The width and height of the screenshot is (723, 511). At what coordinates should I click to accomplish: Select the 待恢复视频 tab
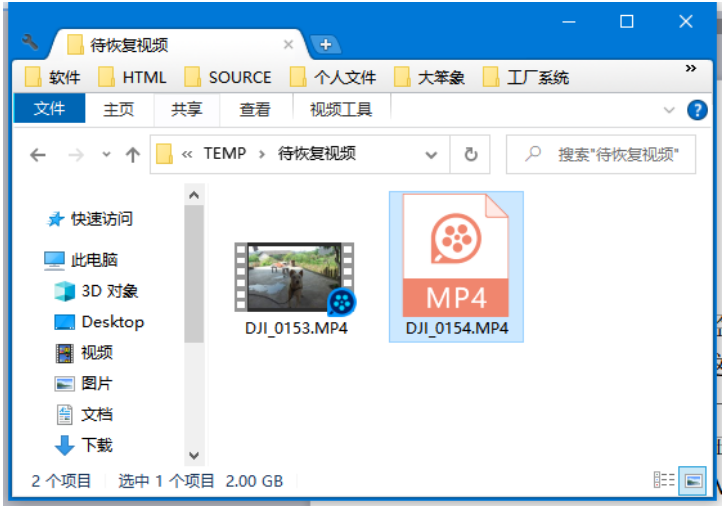[x=178, y=45]
